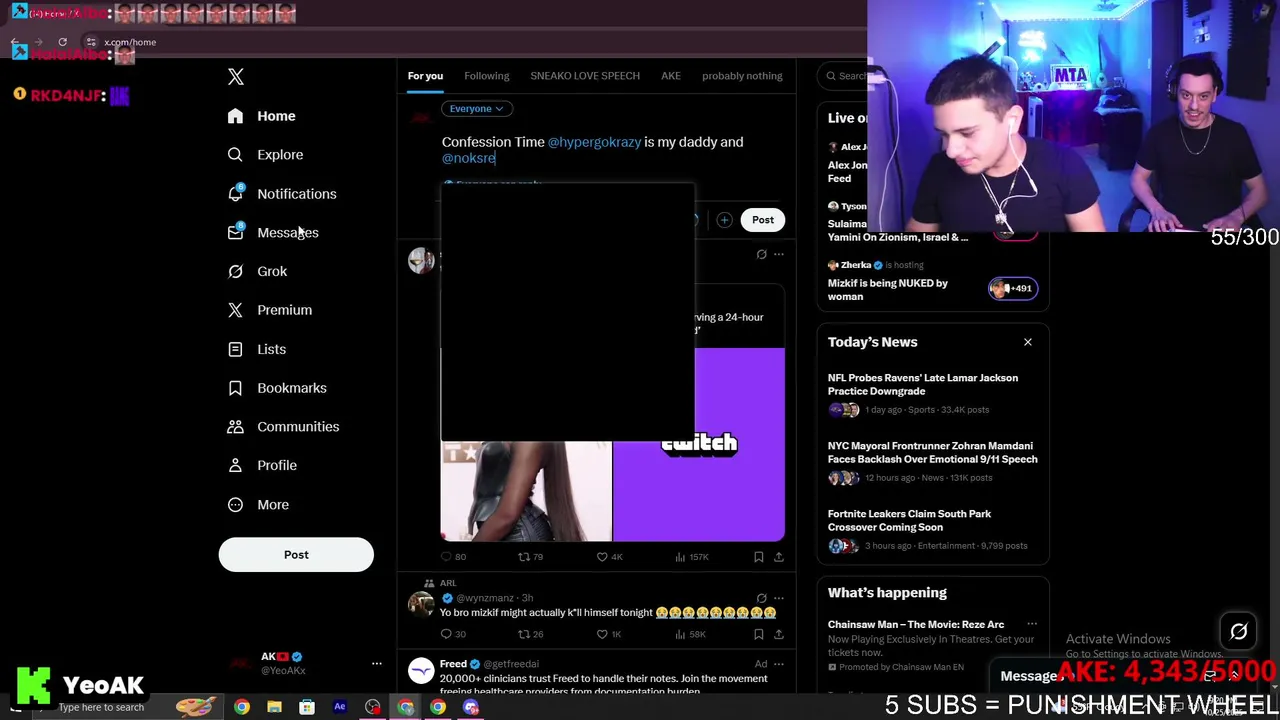Open the Chainsaw Man Reze Arc trend
This screenshot has width=1280, height=720.
(x=916, y=624)
